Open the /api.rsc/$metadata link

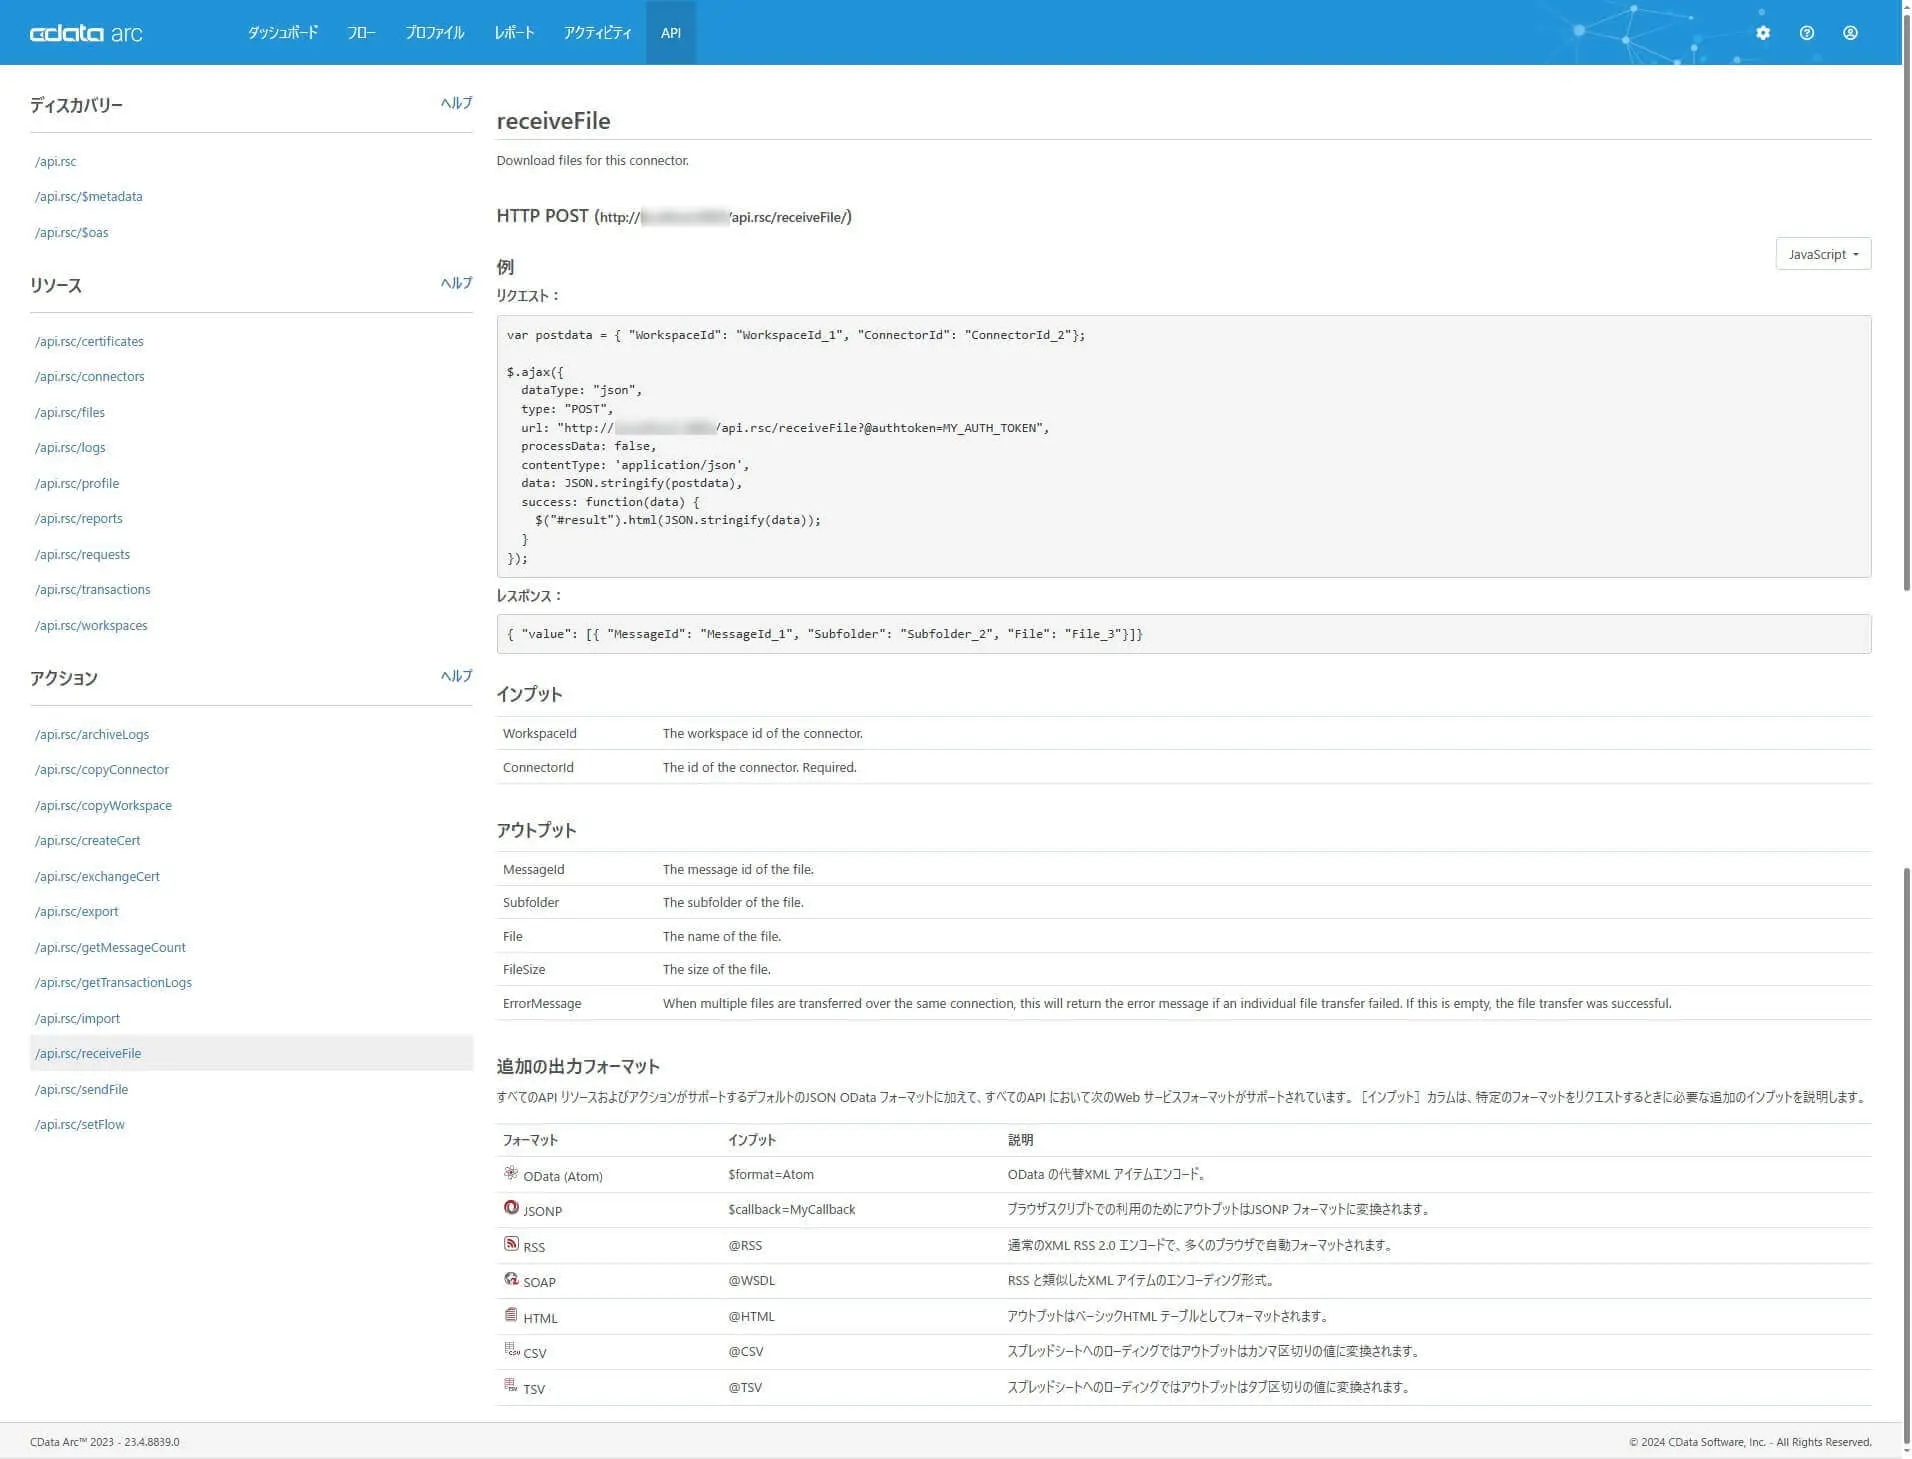[89, 197]
